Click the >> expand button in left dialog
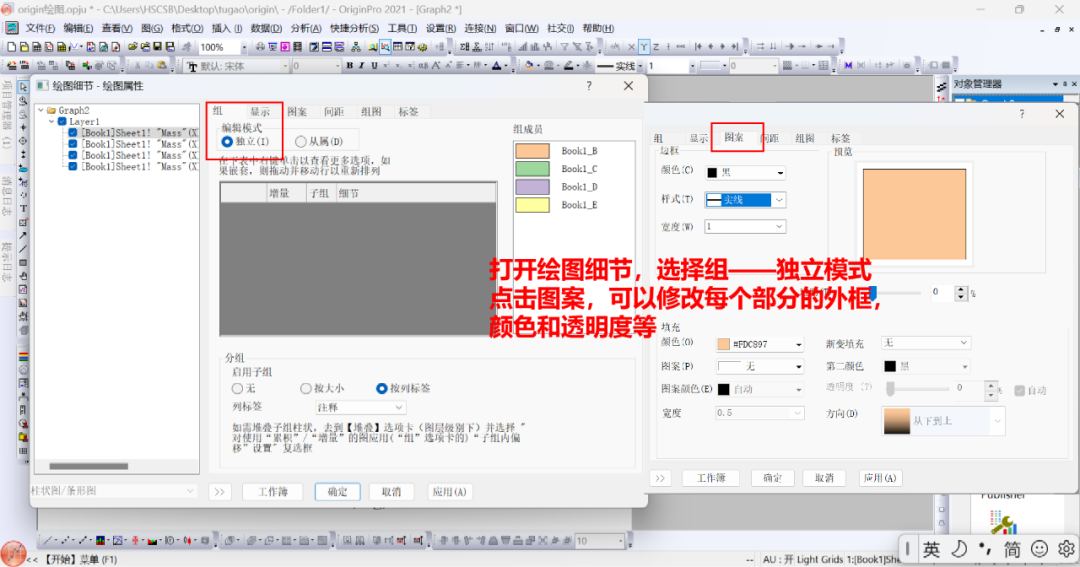Image resolution: width=1080 pixels, height=567 pixels. click(220, 492)
